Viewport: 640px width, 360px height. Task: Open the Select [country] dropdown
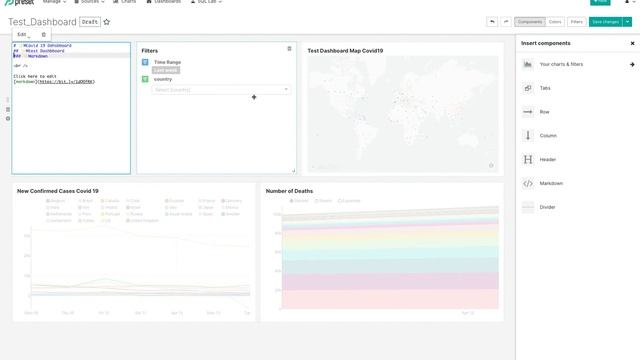(x=221, y=89)
